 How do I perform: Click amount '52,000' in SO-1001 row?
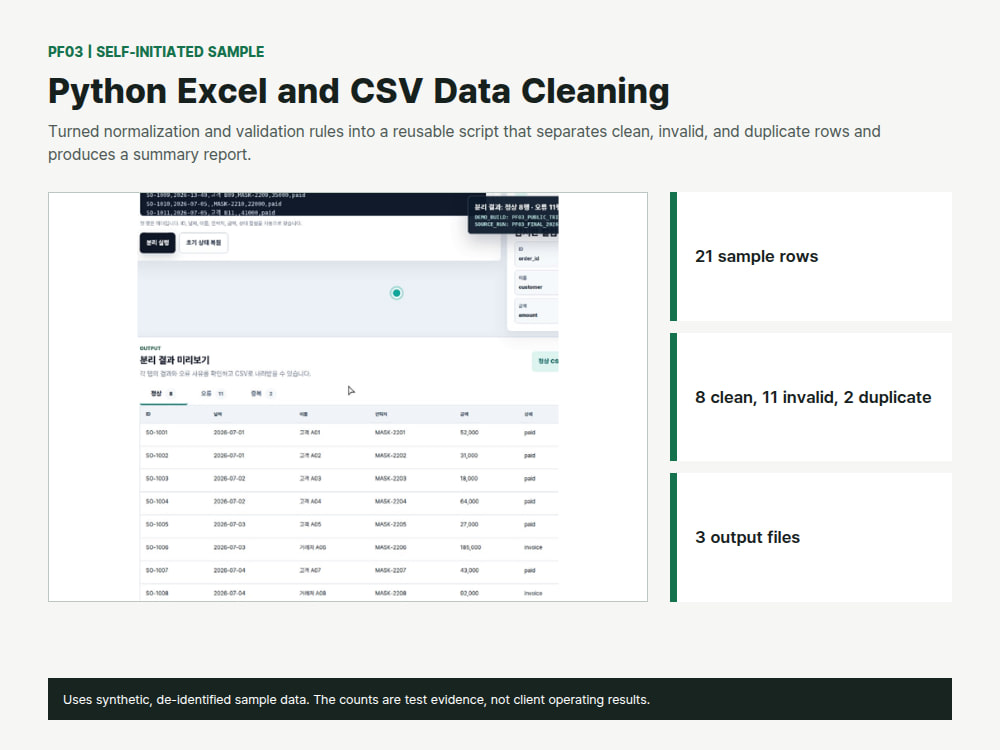[x=469, y=432]
